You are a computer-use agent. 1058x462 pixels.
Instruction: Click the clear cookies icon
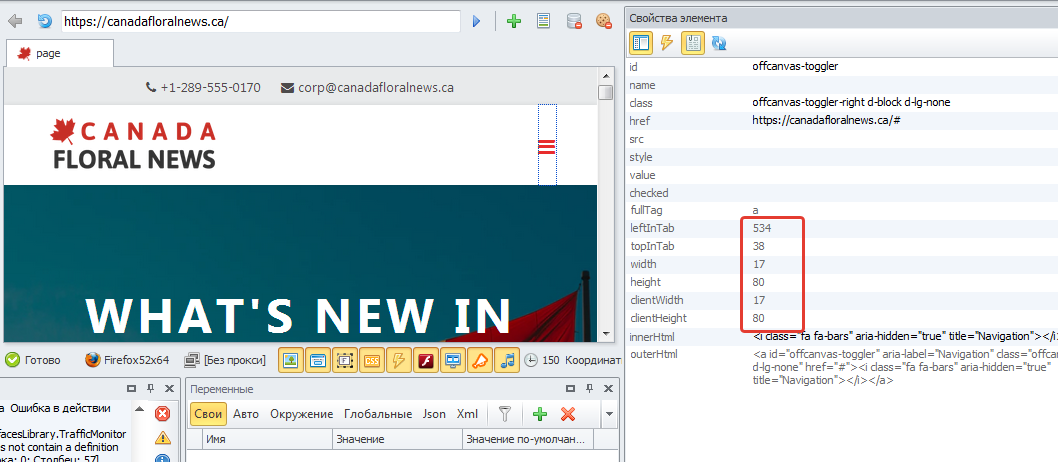[x=603, y=22]
